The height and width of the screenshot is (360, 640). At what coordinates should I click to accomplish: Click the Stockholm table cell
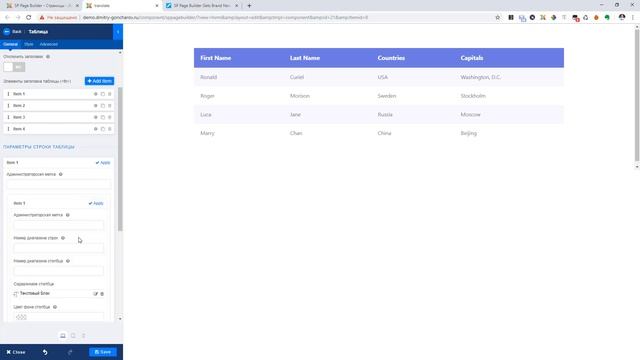(473, 96)
